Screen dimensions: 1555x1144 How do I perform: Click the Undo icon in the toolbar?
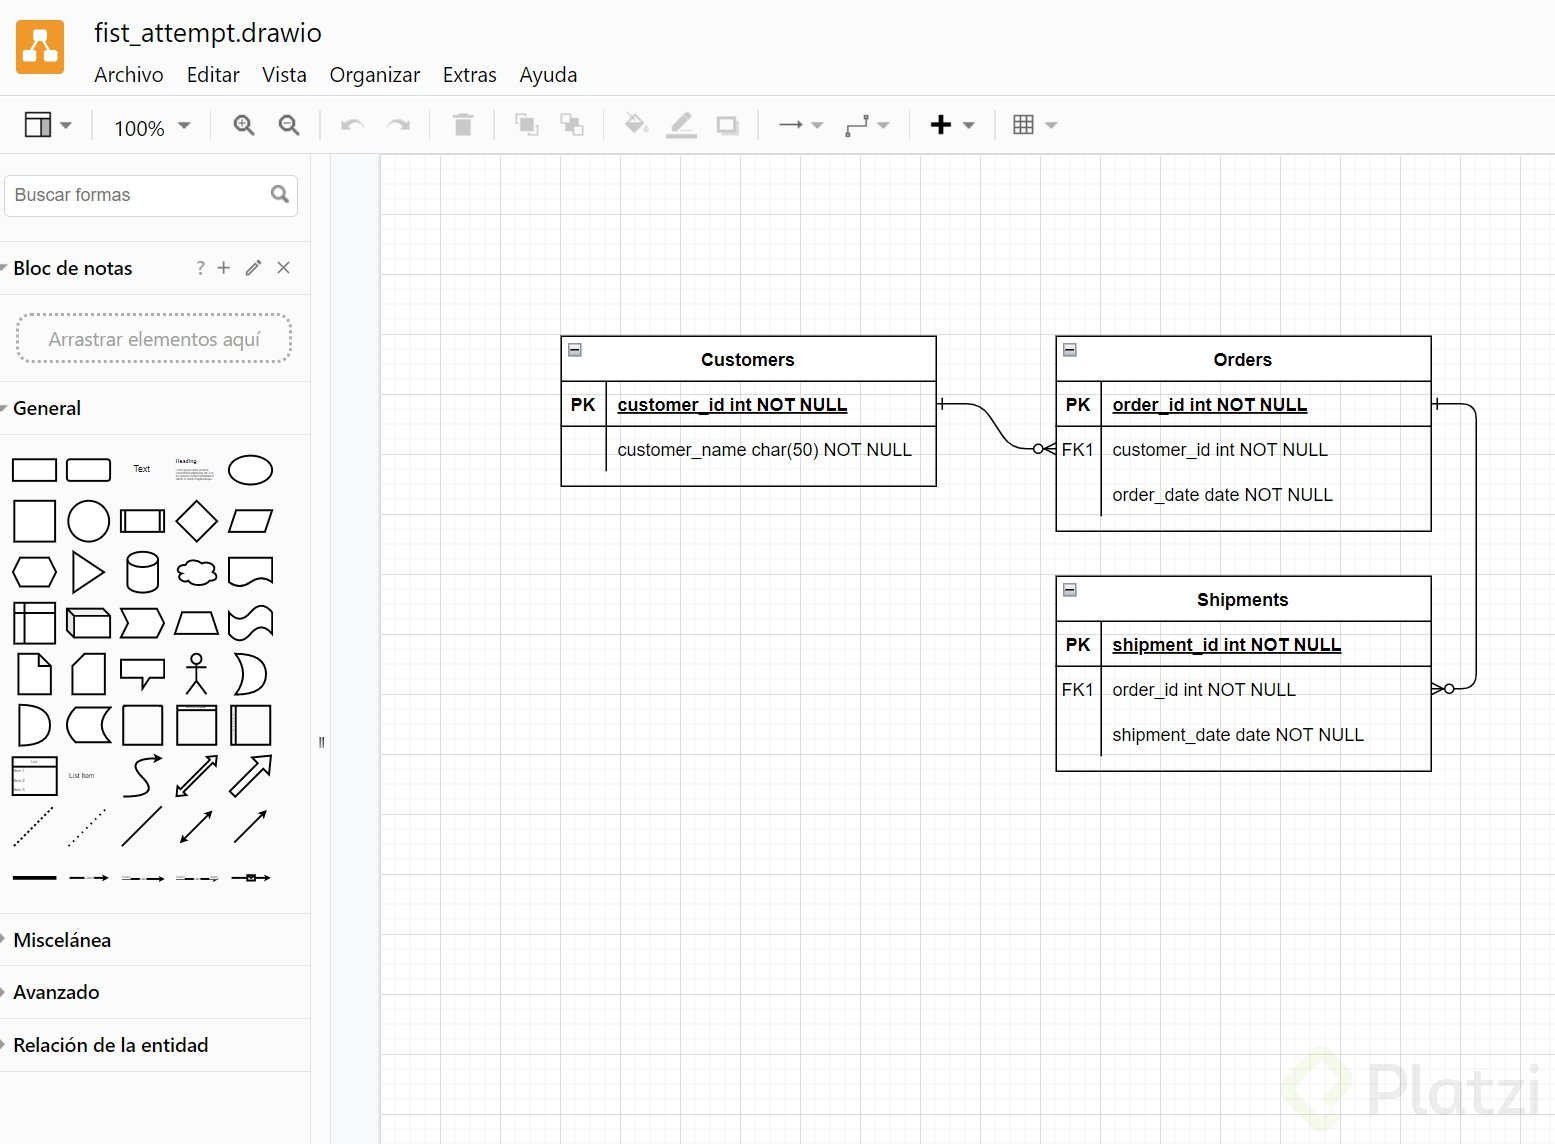coord(351,125)
